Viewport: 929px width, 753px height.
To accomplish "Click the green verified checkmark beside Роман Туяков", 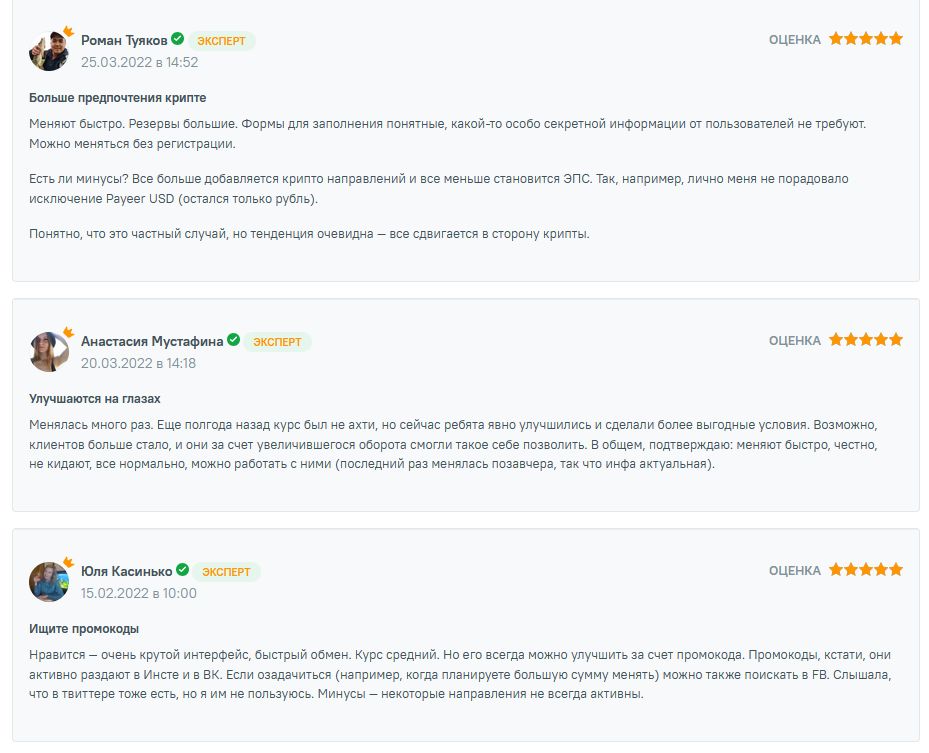I will [x=177, y=39].
